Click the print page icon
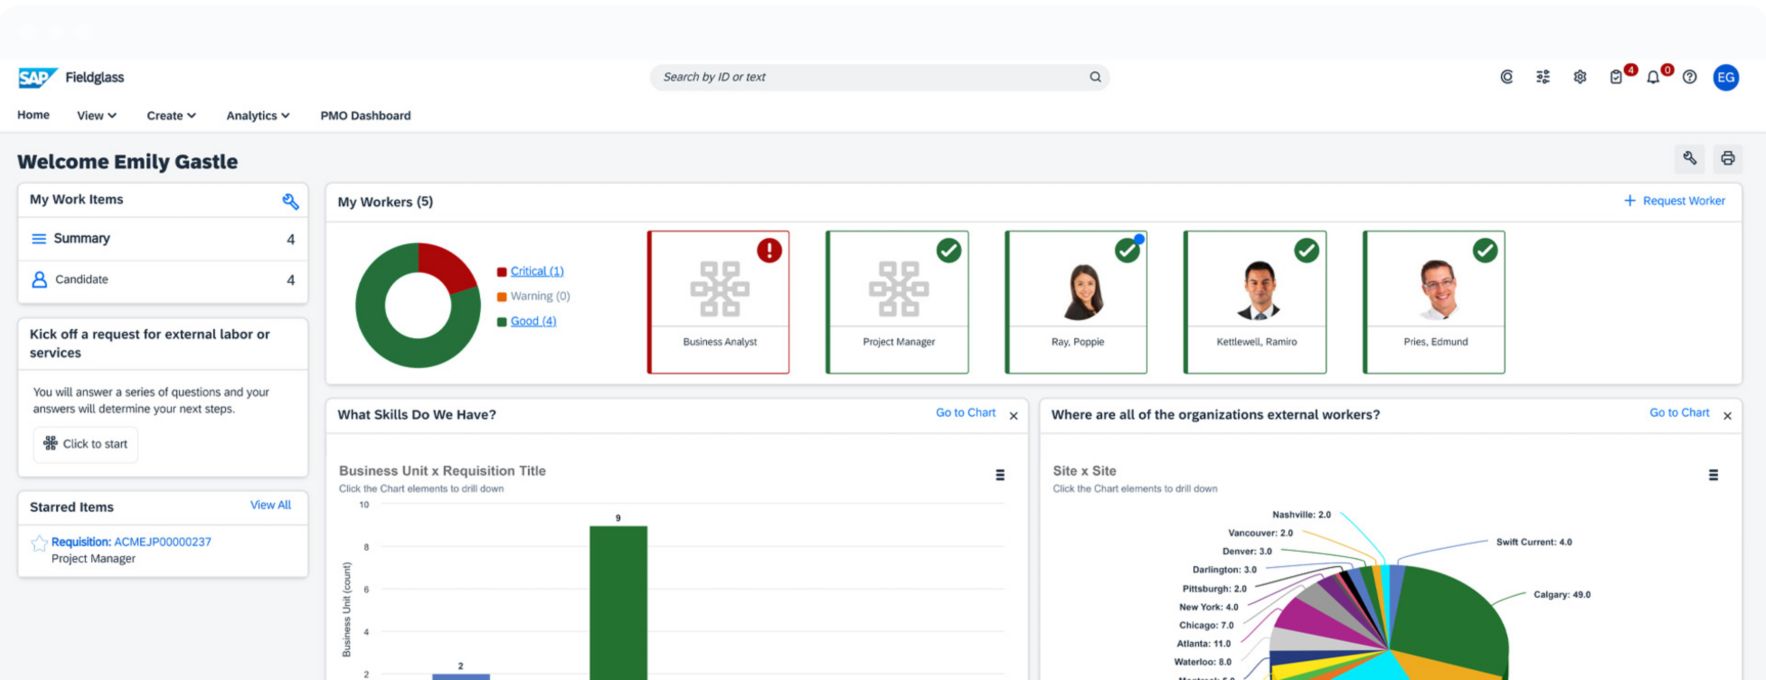Image resolution: width=1766 pixels, height=680 pixels. pos(1727,158)
